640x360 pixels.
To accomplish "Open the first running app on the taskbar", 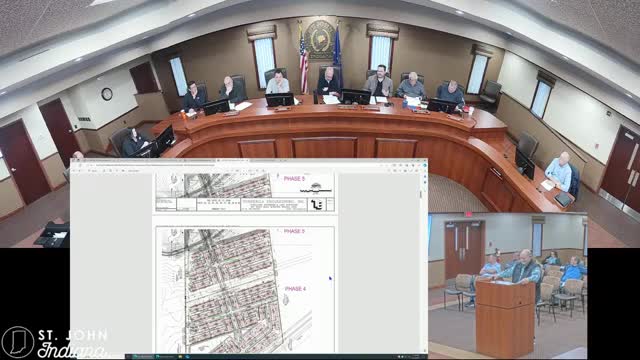I will [142, 357].
